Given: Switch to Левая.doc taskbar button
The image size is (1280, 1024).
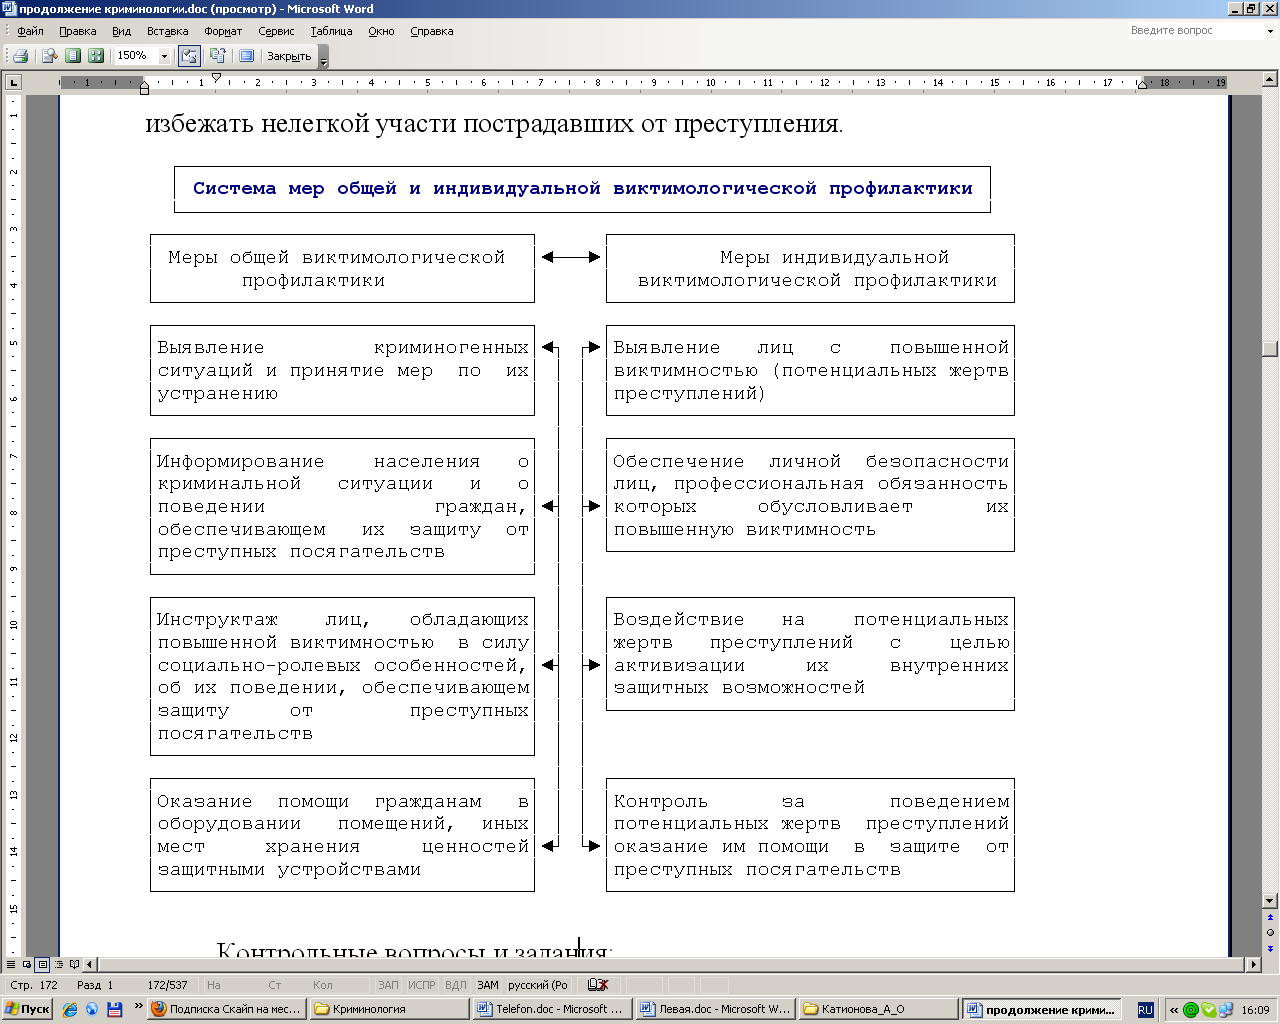Looking at the screenshot, I should [x=716, y=1010].
